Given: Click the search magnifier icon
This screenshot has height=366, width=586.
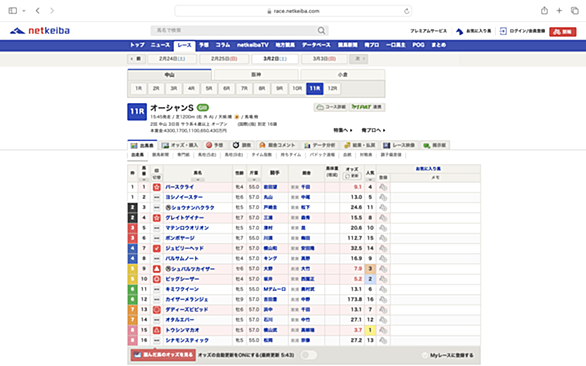Looking at the screenshot, I should coord(321,30).
